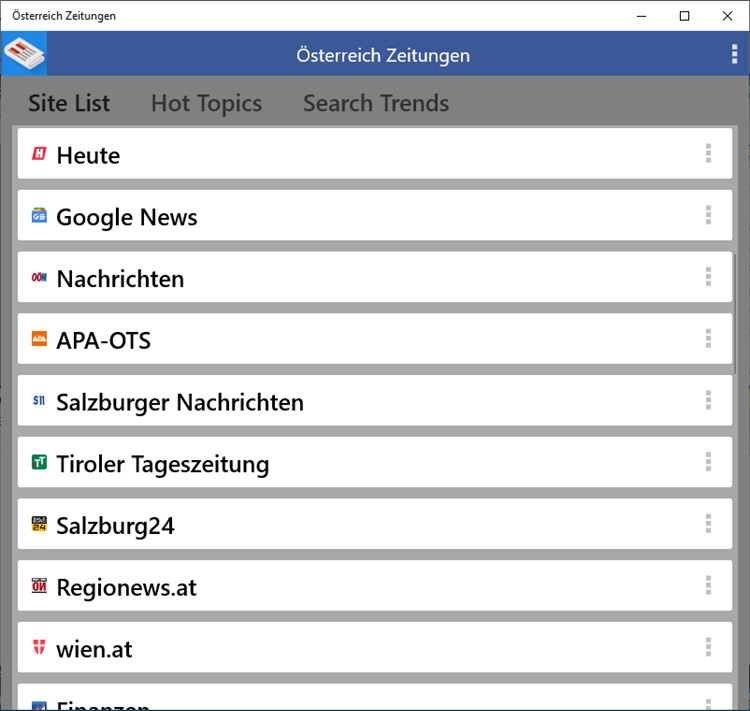Open options menu for Regionews.at row
750x711 pixels.
click(x=708, y=586)
